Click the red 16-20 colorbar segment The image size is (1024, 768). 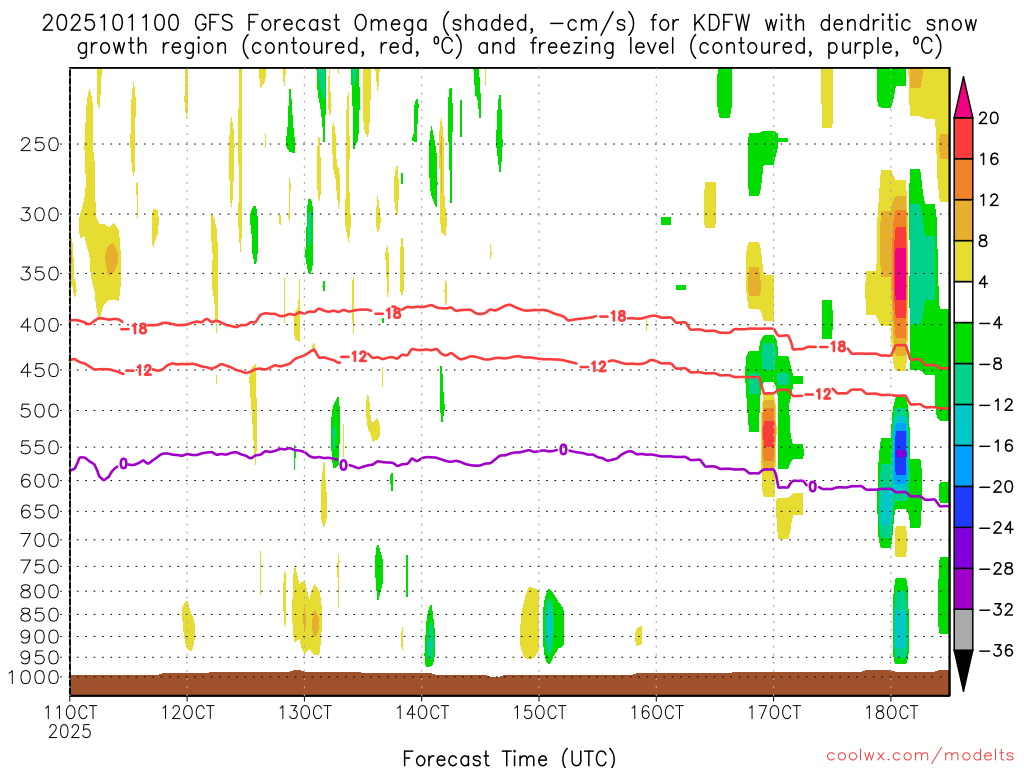click(963, 138)
